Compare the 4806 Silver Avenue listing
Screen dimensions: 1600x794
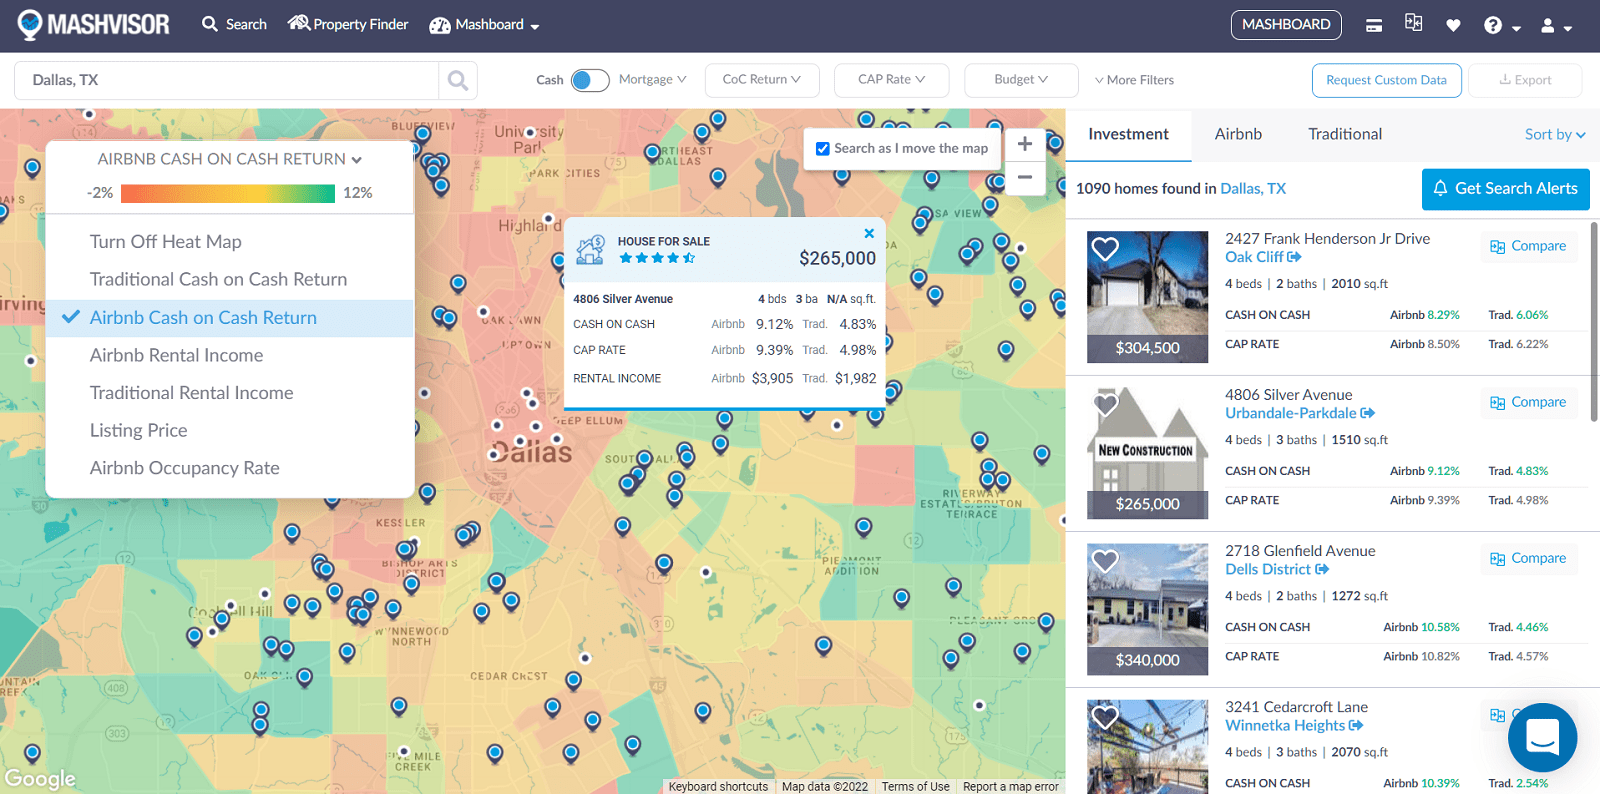pos(1528,402)
